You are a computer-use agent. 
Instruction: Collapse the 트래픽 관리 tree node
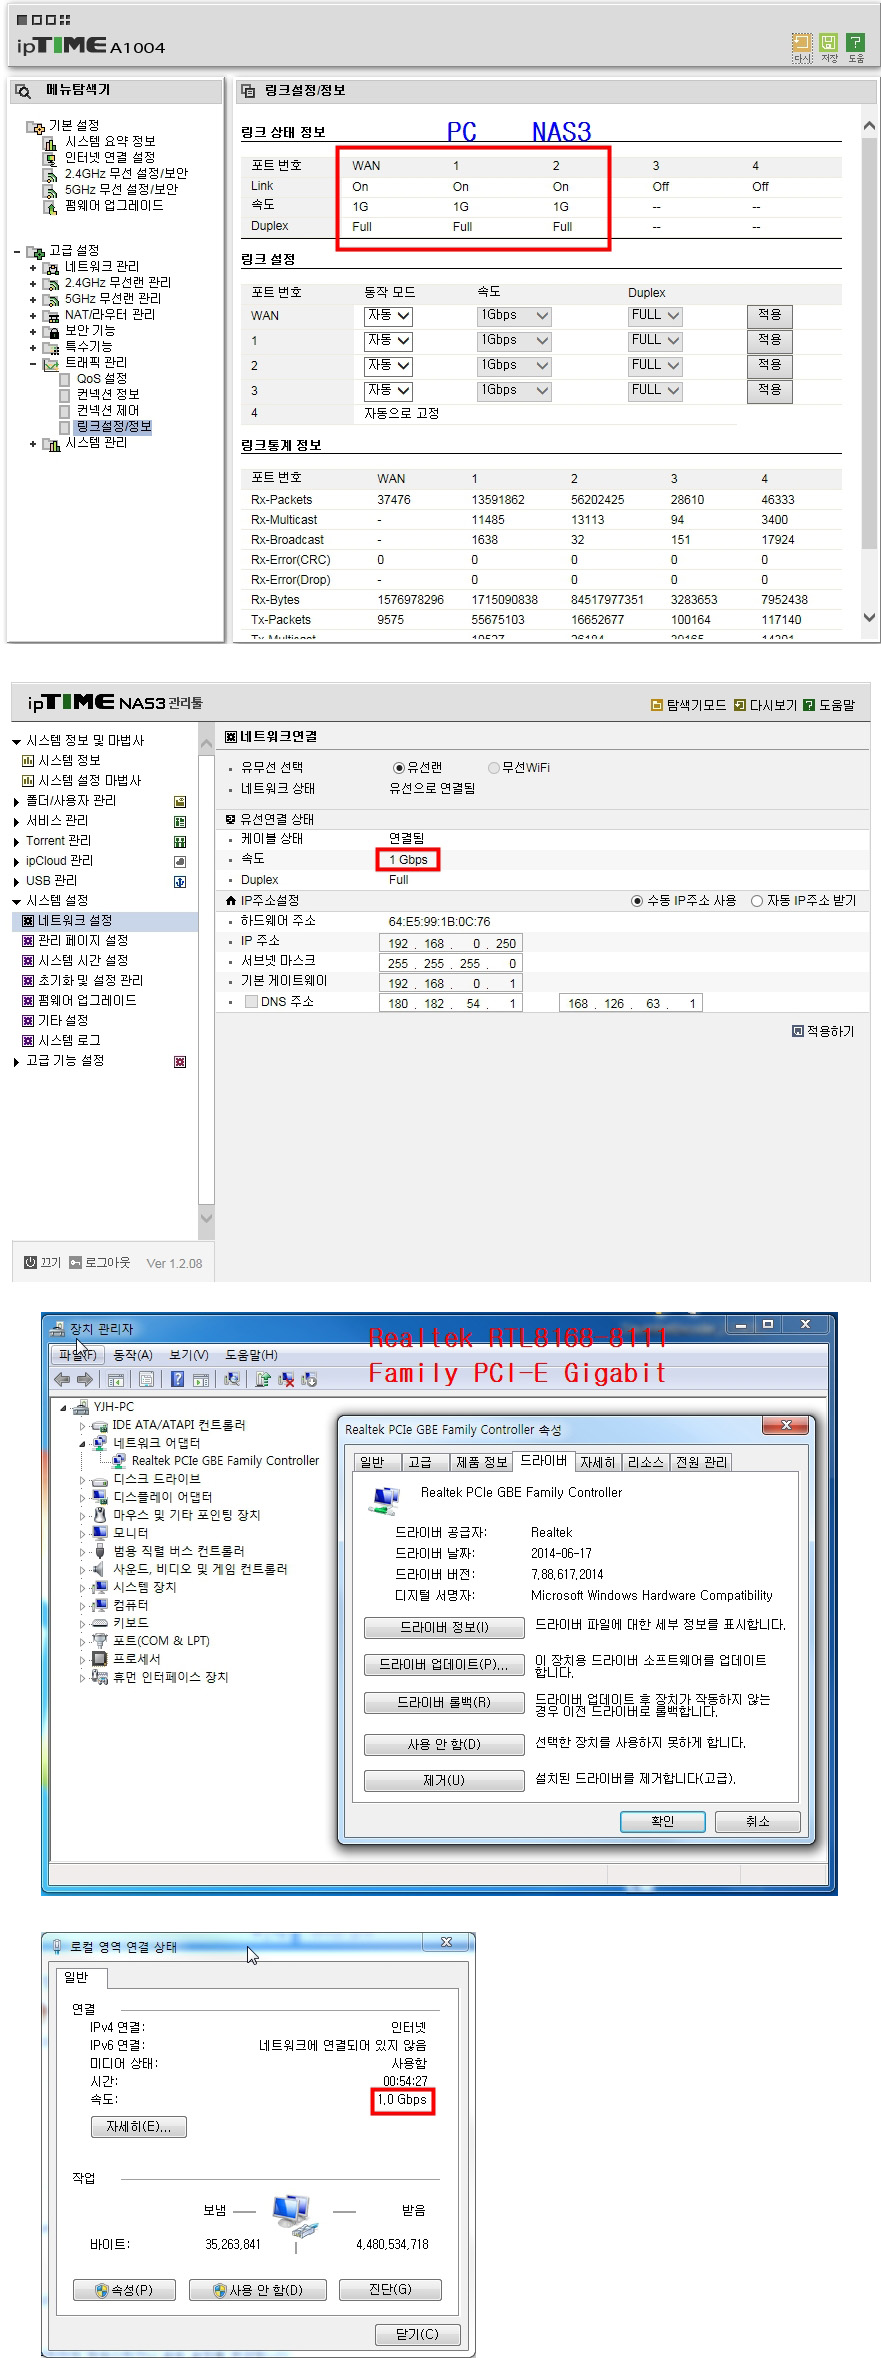pos(33,363)
